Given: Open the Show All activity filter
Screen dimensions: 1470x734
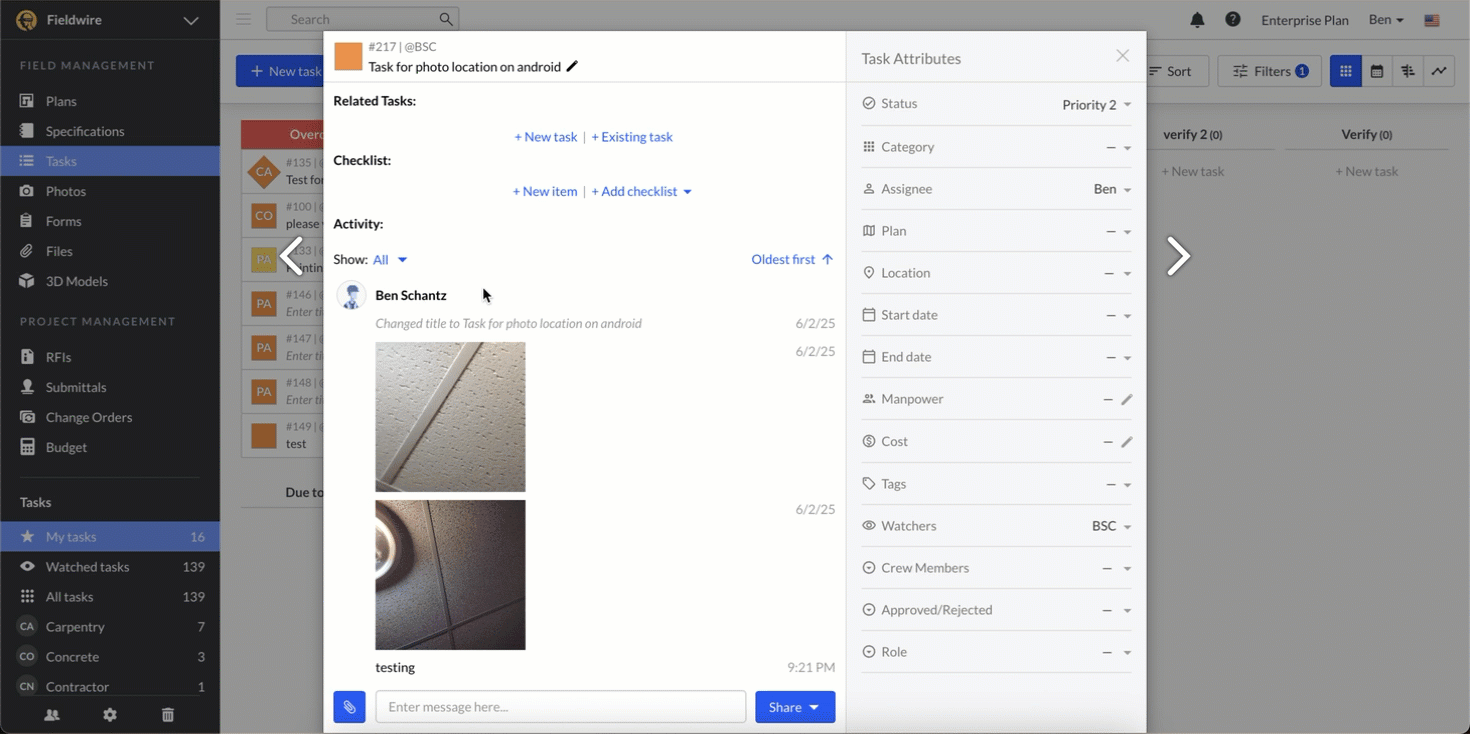Looking at the screenshot, I should [x=389, y=260].
